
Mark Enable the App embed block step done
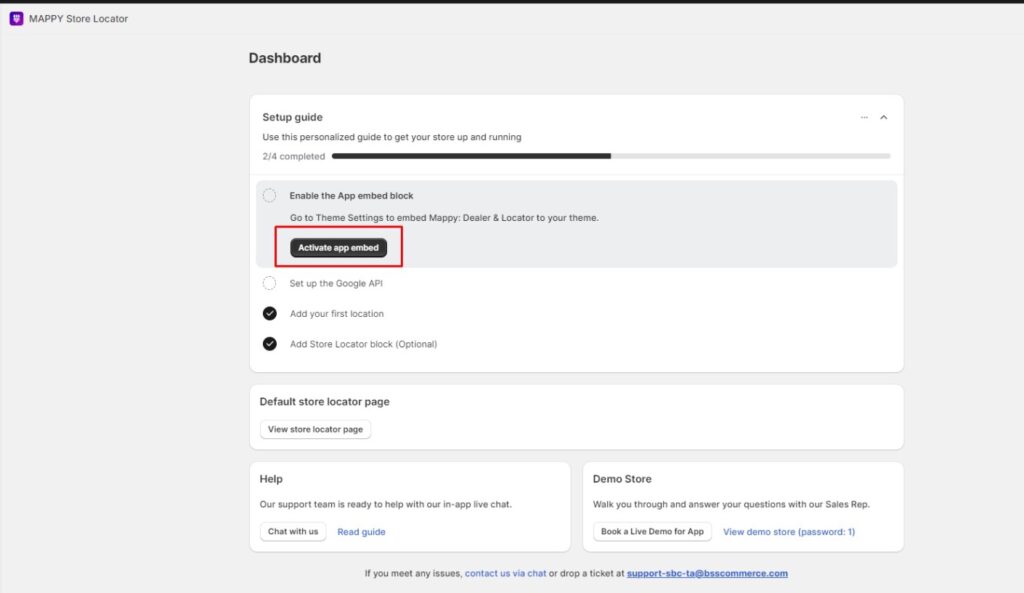tap(270, 195)
